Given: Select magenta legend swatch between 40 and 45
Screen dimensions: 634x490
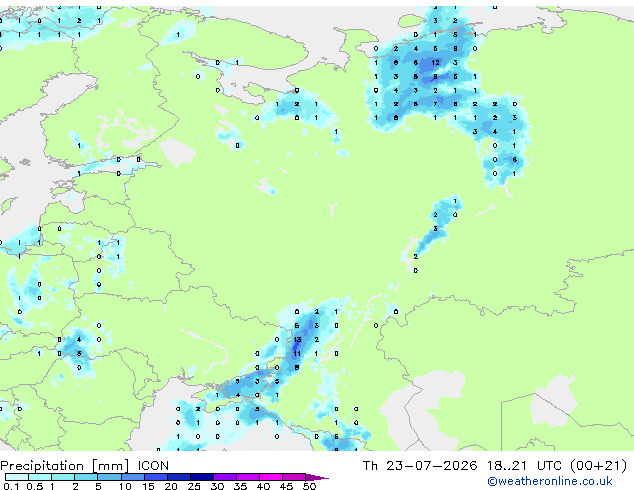Looking at the screenshot, I should (x=271, y=477).
